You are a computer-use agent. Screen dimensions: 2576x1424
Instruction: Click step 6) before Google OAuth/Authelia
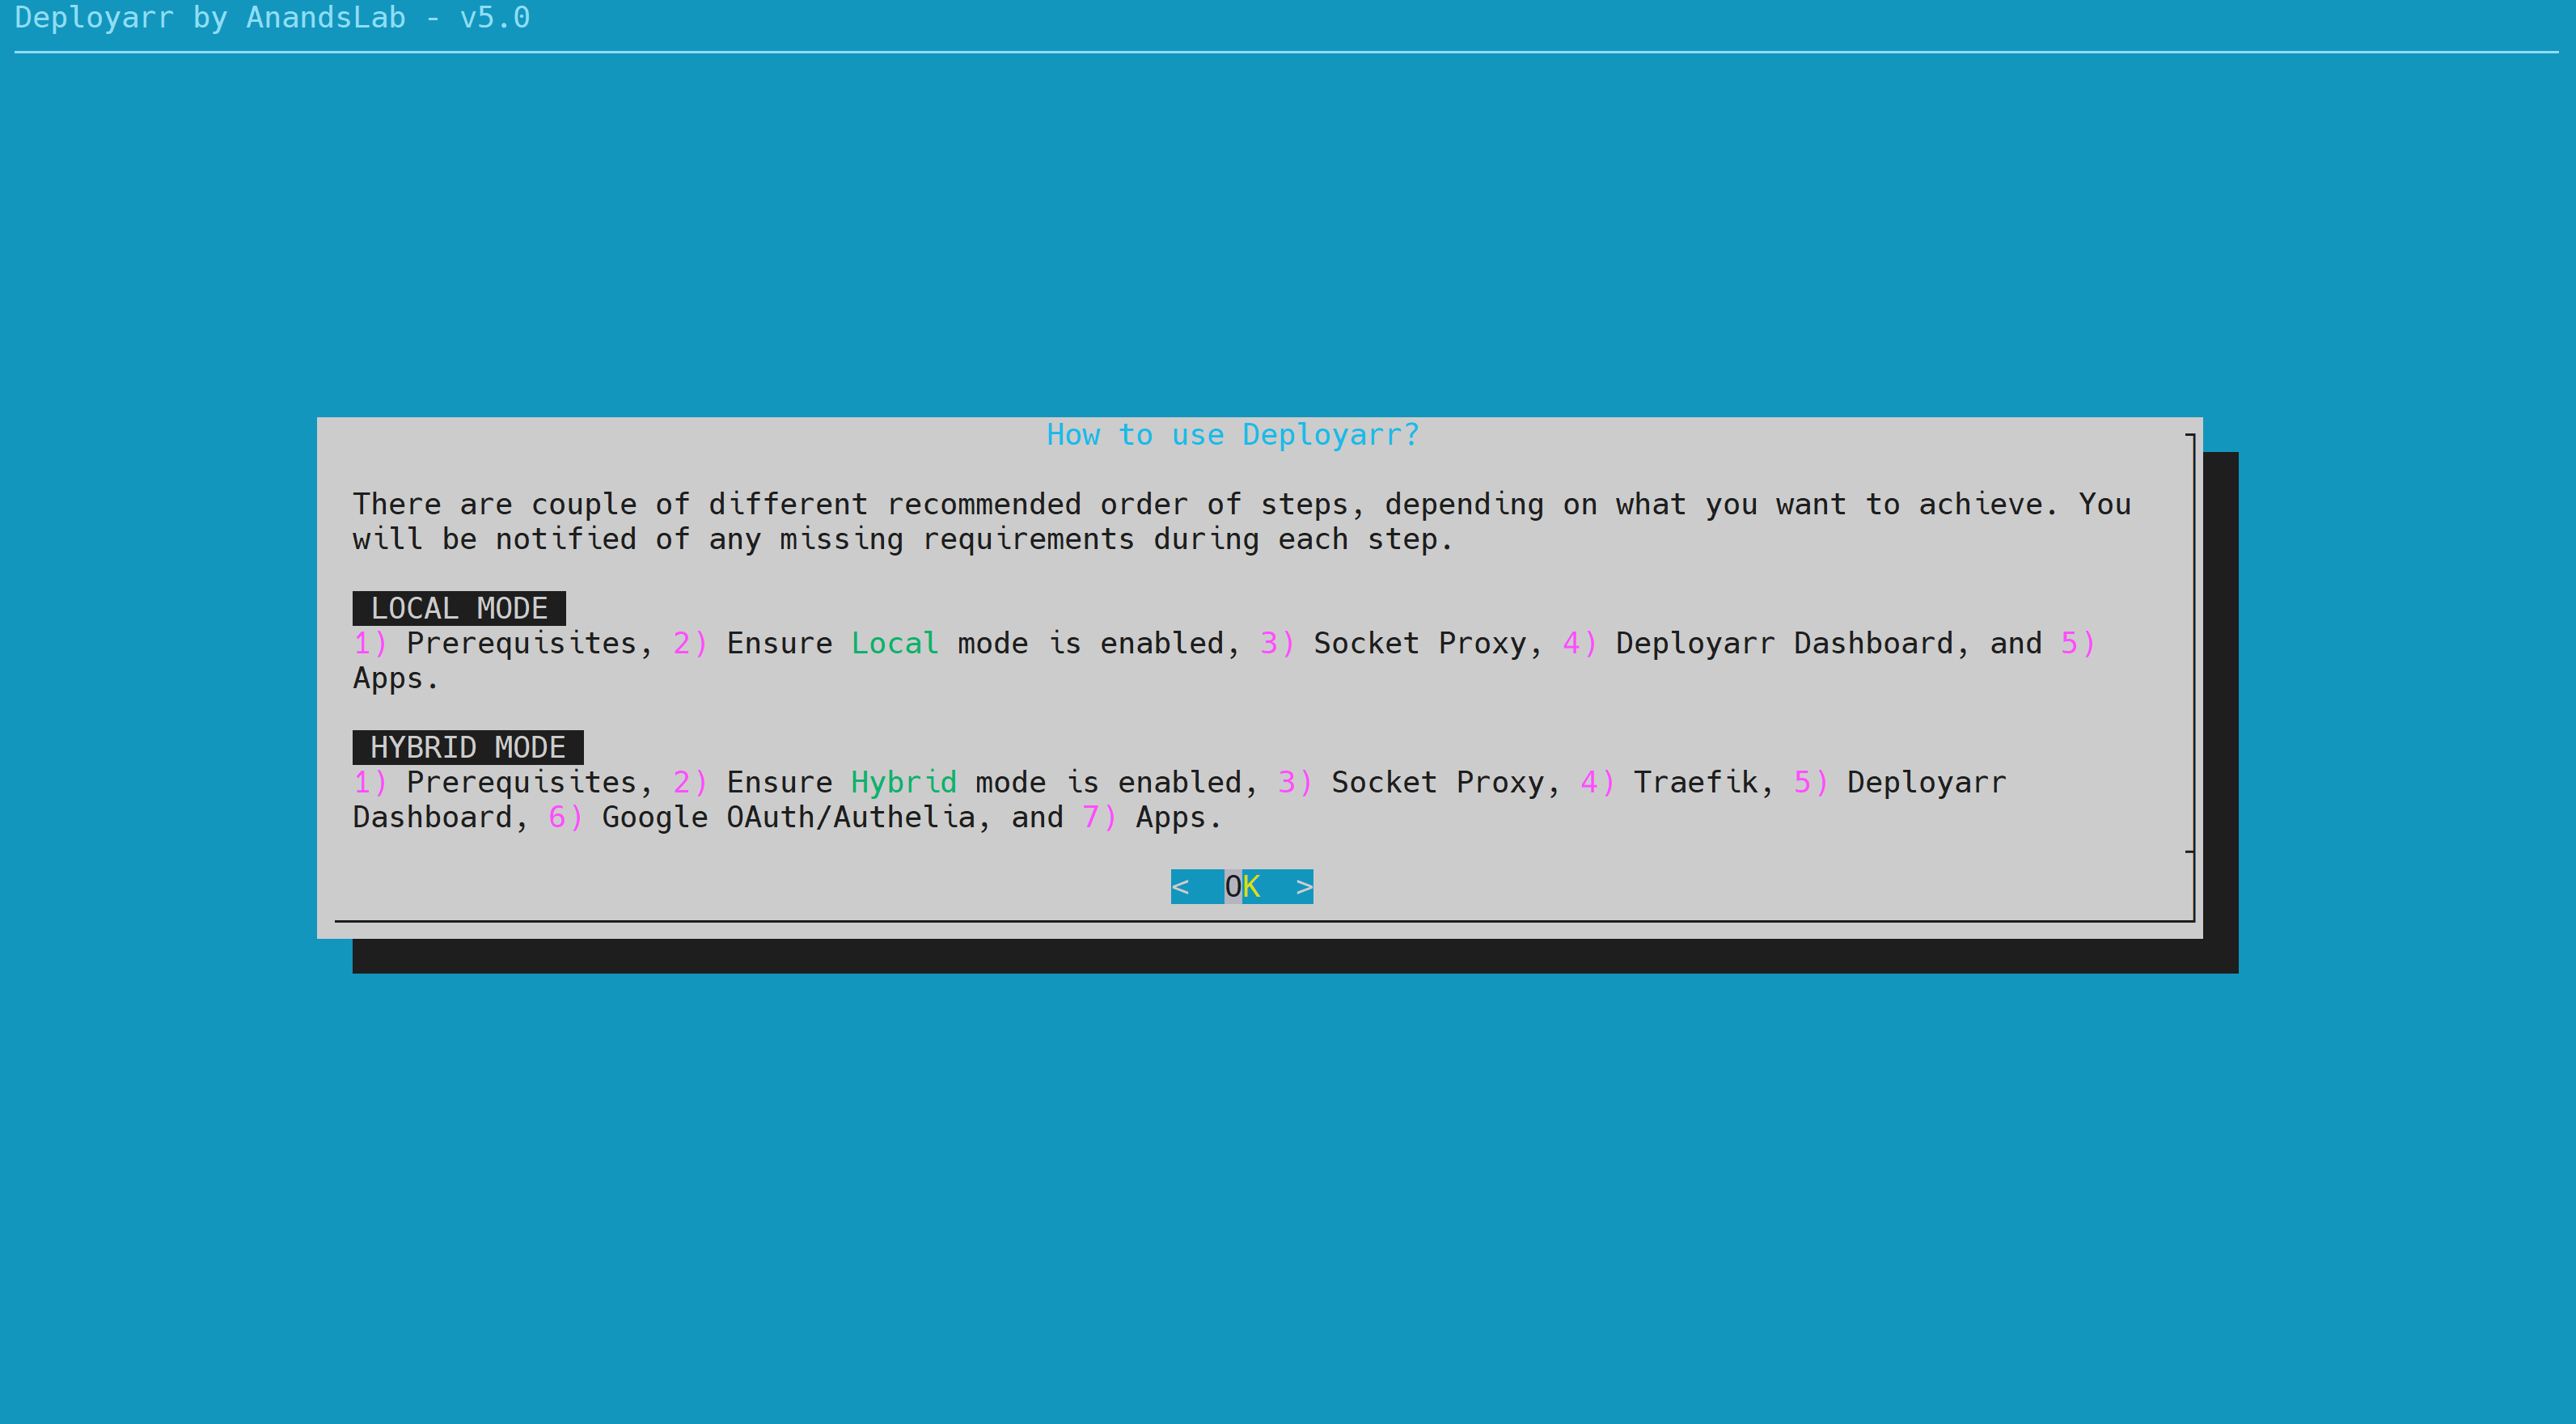pyautogui.click(x=565, y=817)
